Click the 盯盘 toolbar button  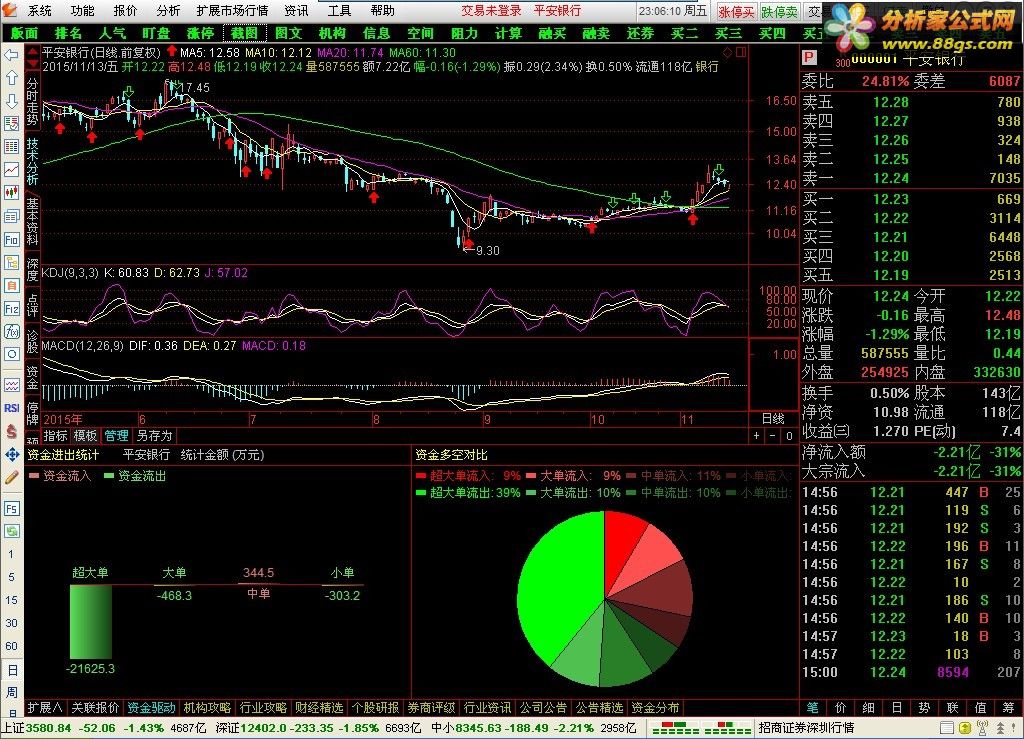click(x=156, y=33)
